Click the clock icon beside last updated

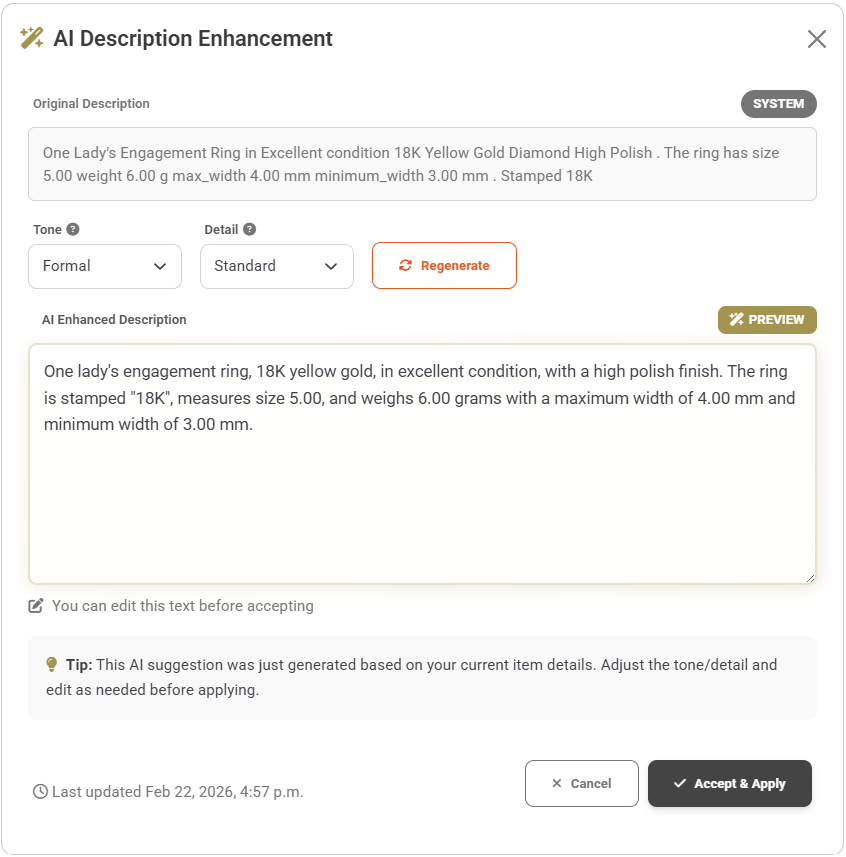click(x=39, y=791)
